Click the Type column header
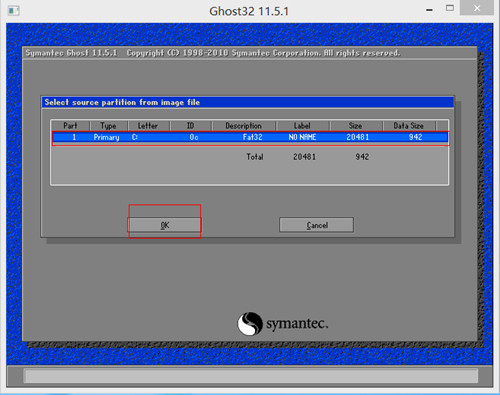Viewport: 500px width, 395px height. click(108, 126)
